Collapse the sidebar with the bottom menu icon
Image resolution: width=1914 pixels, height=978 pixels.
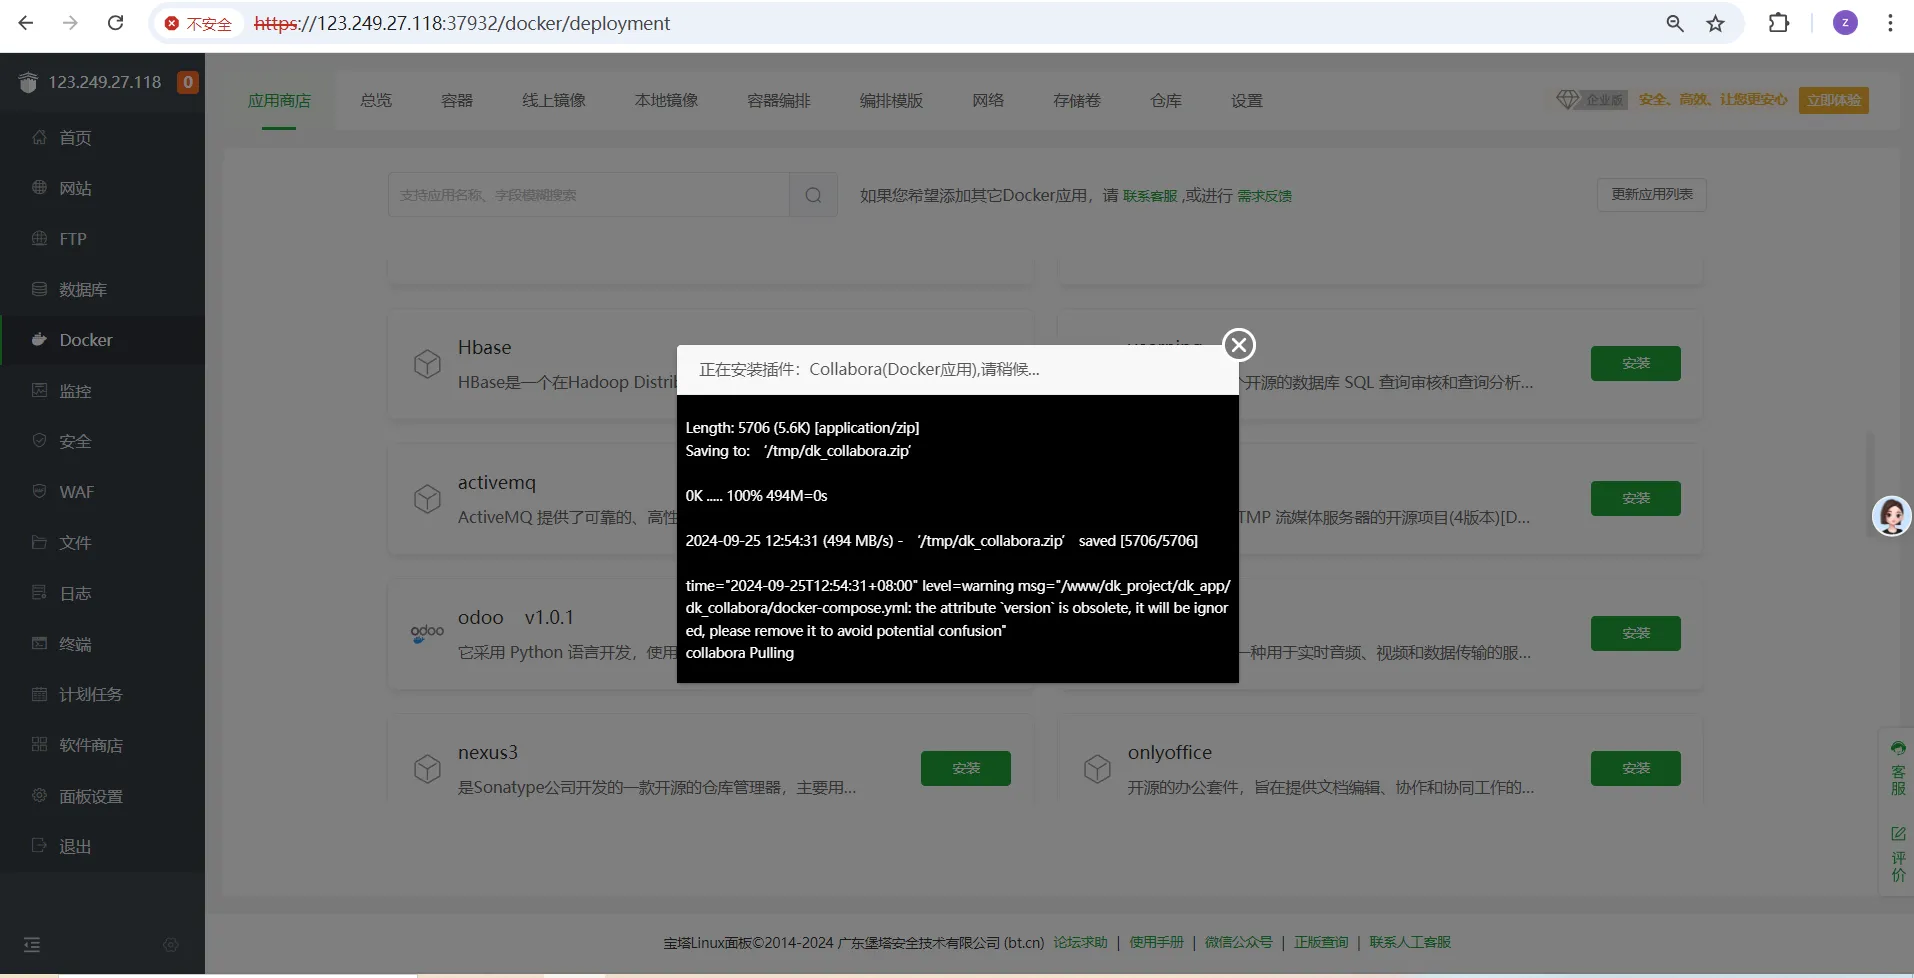point(32,945)
